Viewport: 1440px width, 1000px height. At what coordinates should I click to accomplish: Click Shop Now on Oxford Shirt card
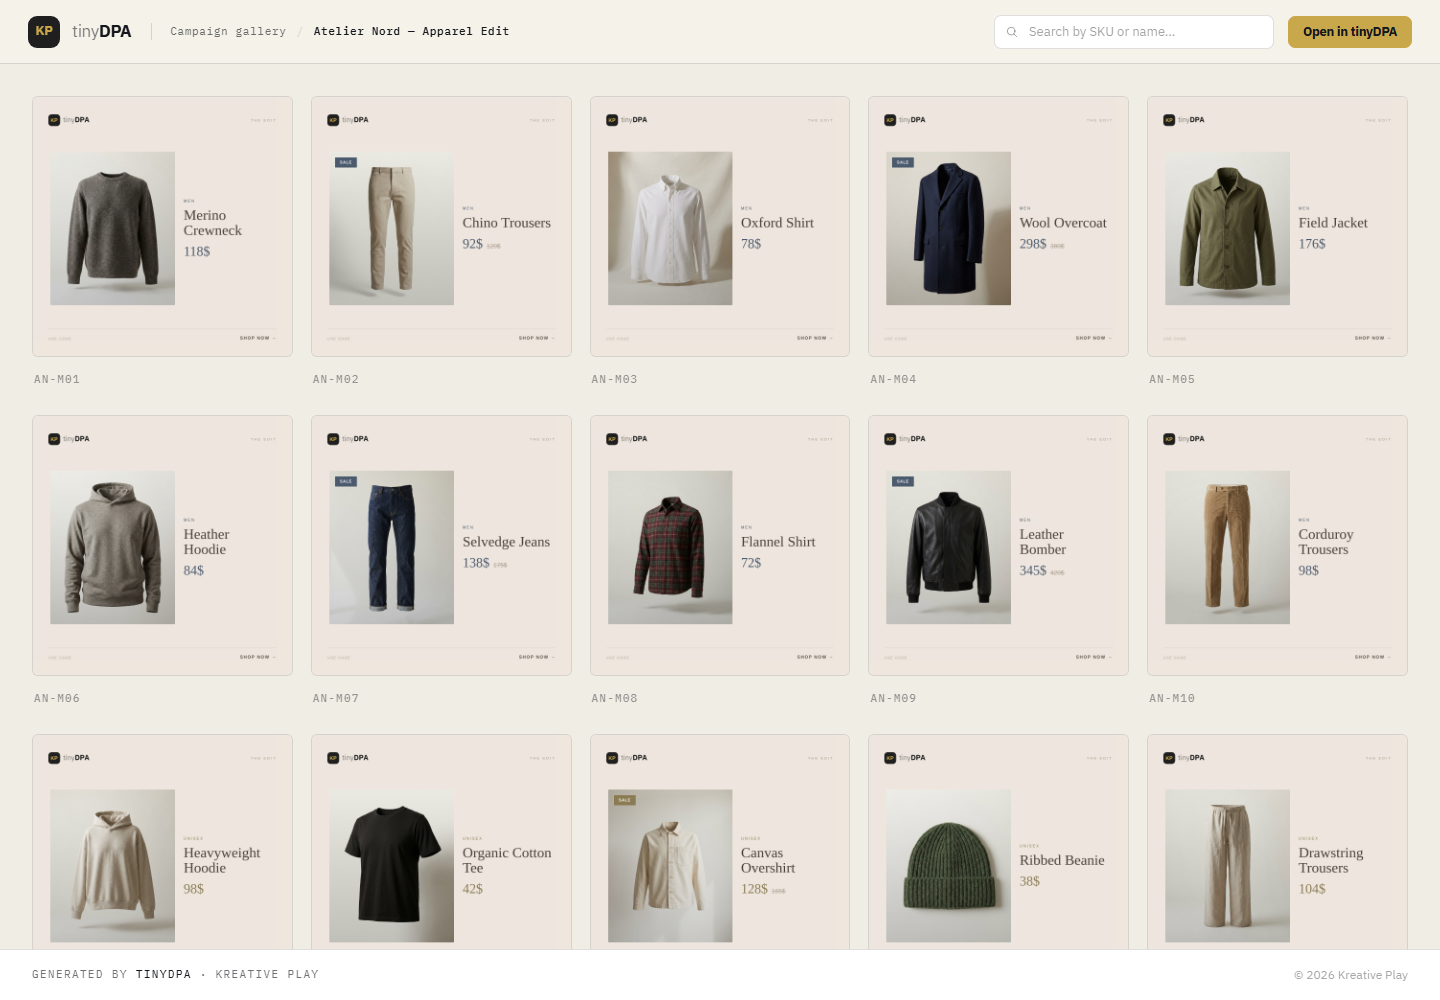[x=815, y=338]
